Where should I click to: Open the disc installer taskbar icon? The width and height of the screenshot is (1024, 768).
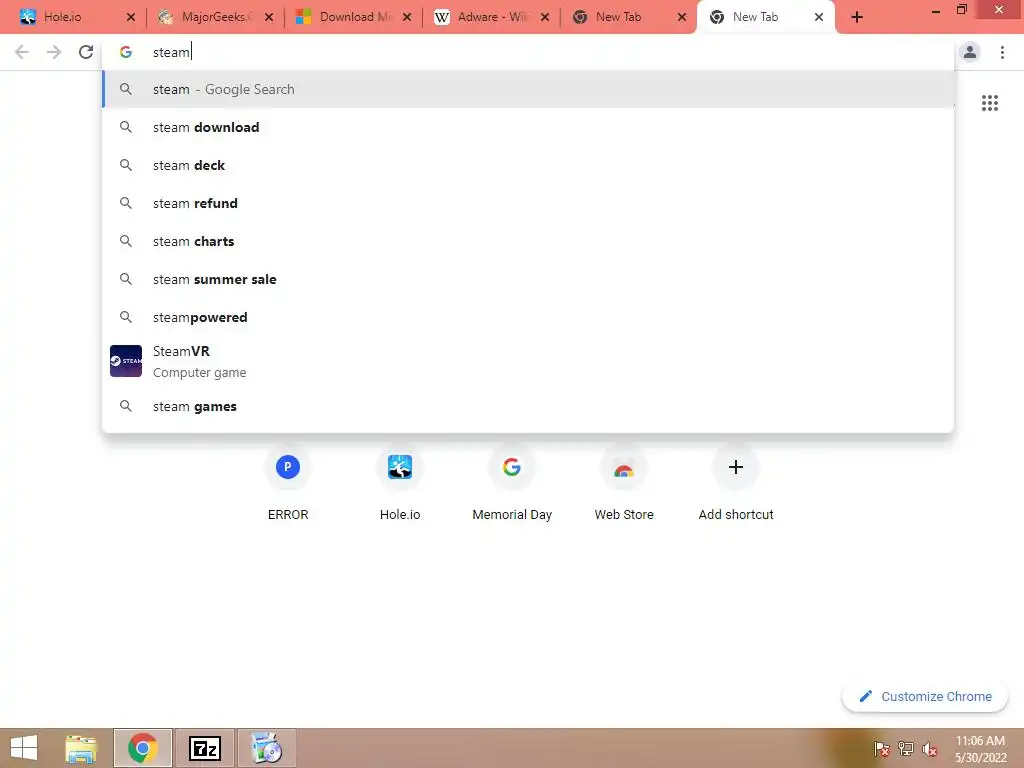tap(266, 748)
